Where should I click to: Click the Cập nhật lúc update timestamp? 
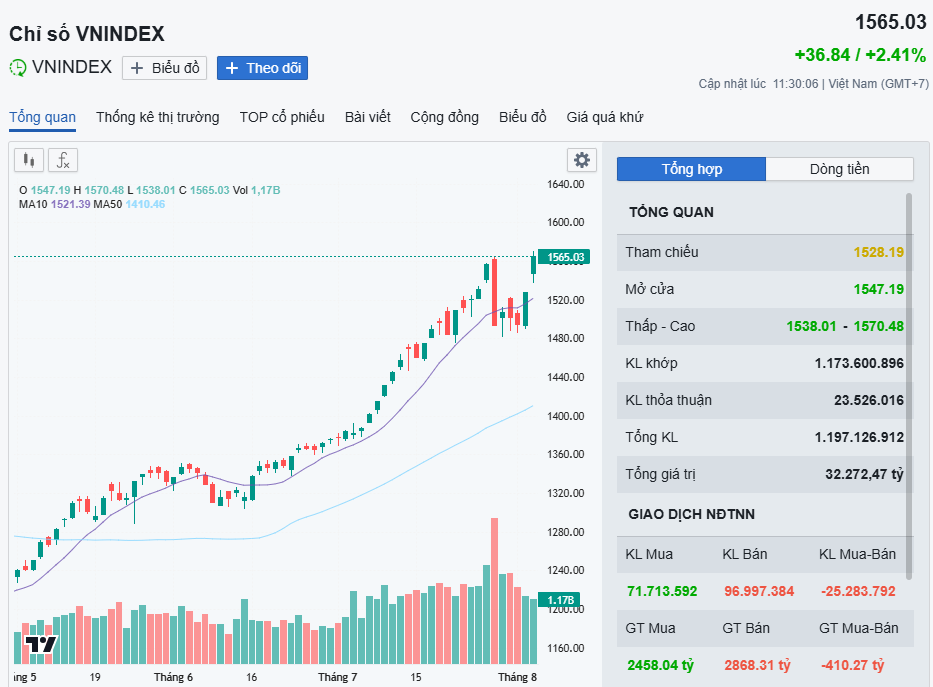point(813,84)
